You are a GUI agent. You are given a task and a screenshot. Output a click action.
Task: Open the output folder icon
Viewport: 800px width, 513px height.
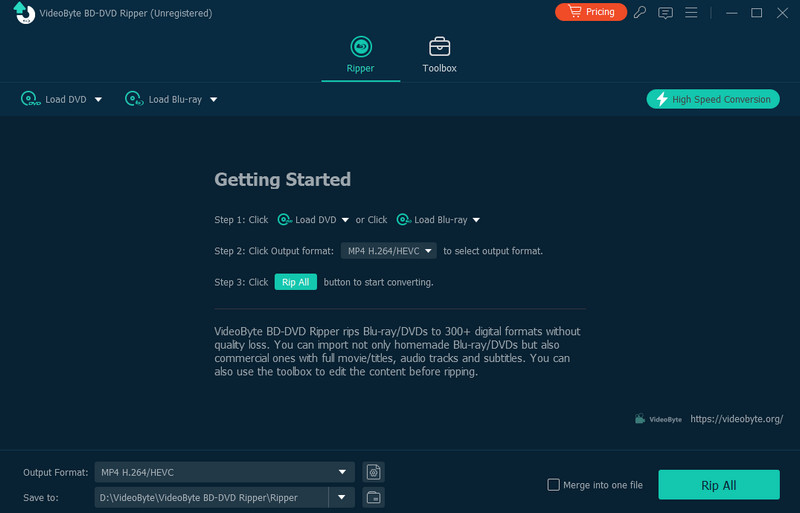[373, 498]
